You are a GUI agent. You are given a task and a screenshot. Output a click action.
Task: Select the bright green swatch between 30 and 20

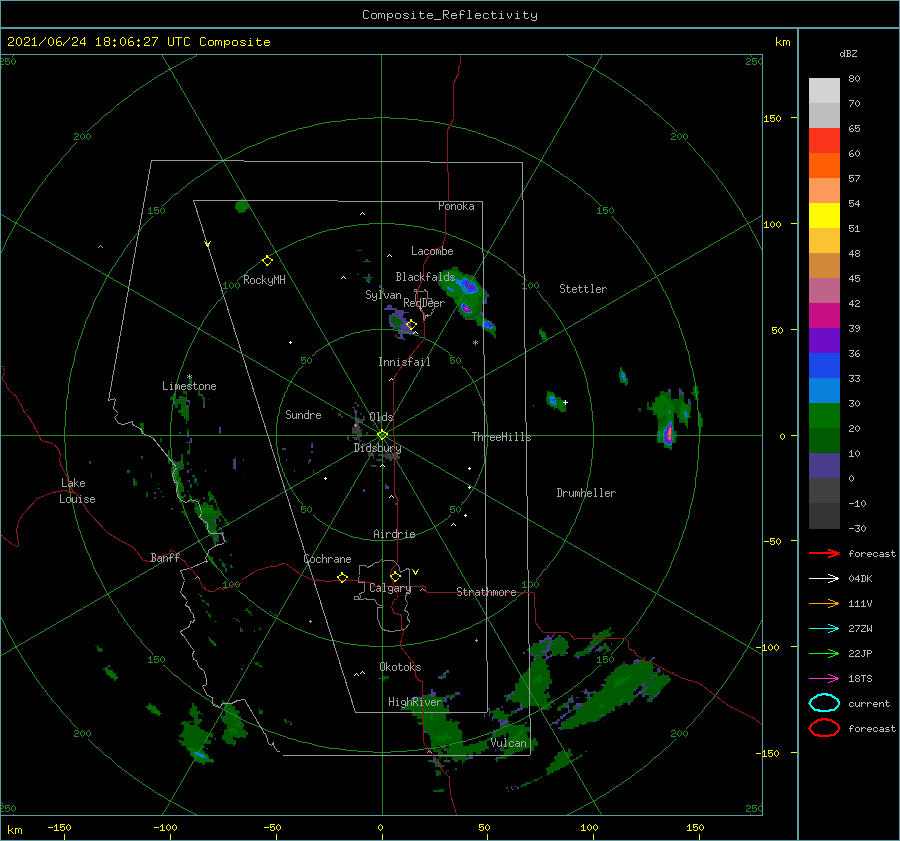coord(824,416)
